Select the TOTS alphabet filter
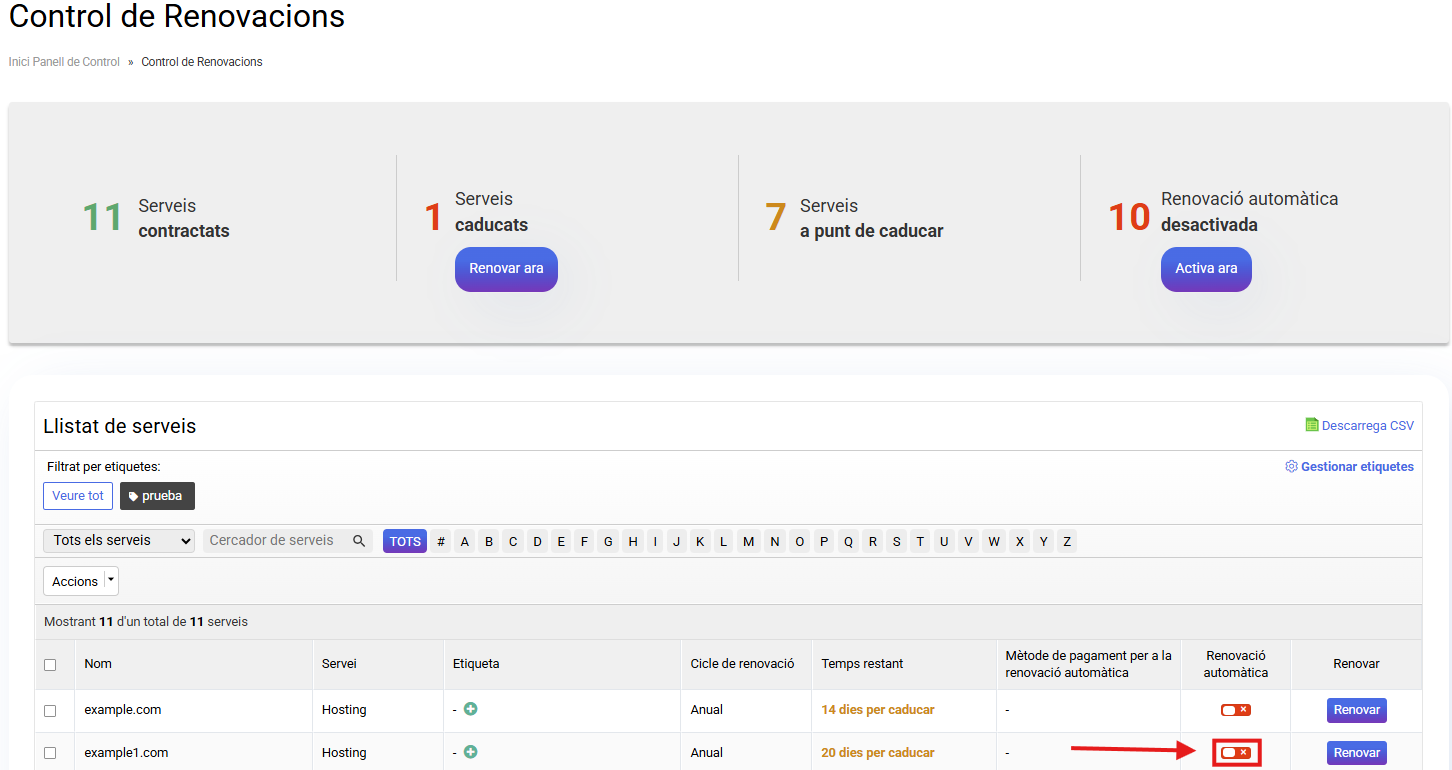The height and width of the screenshot is (770, 1452). pos(405,541)
